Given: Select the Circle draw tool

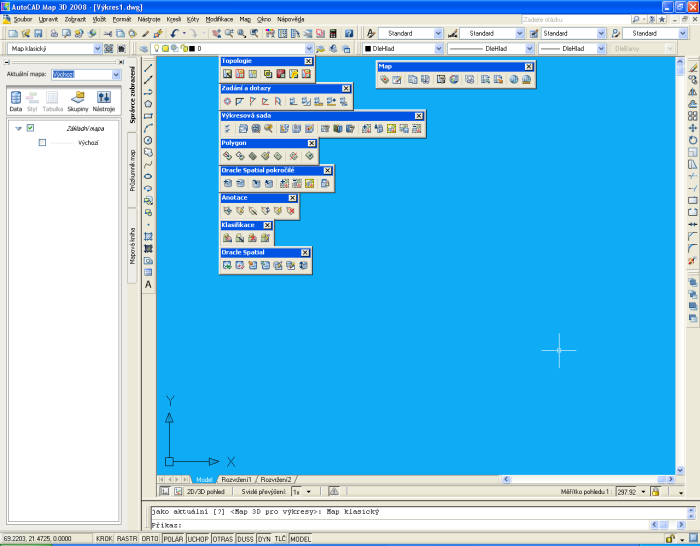Looking at the screenshot, I should [x=148, y=140].
